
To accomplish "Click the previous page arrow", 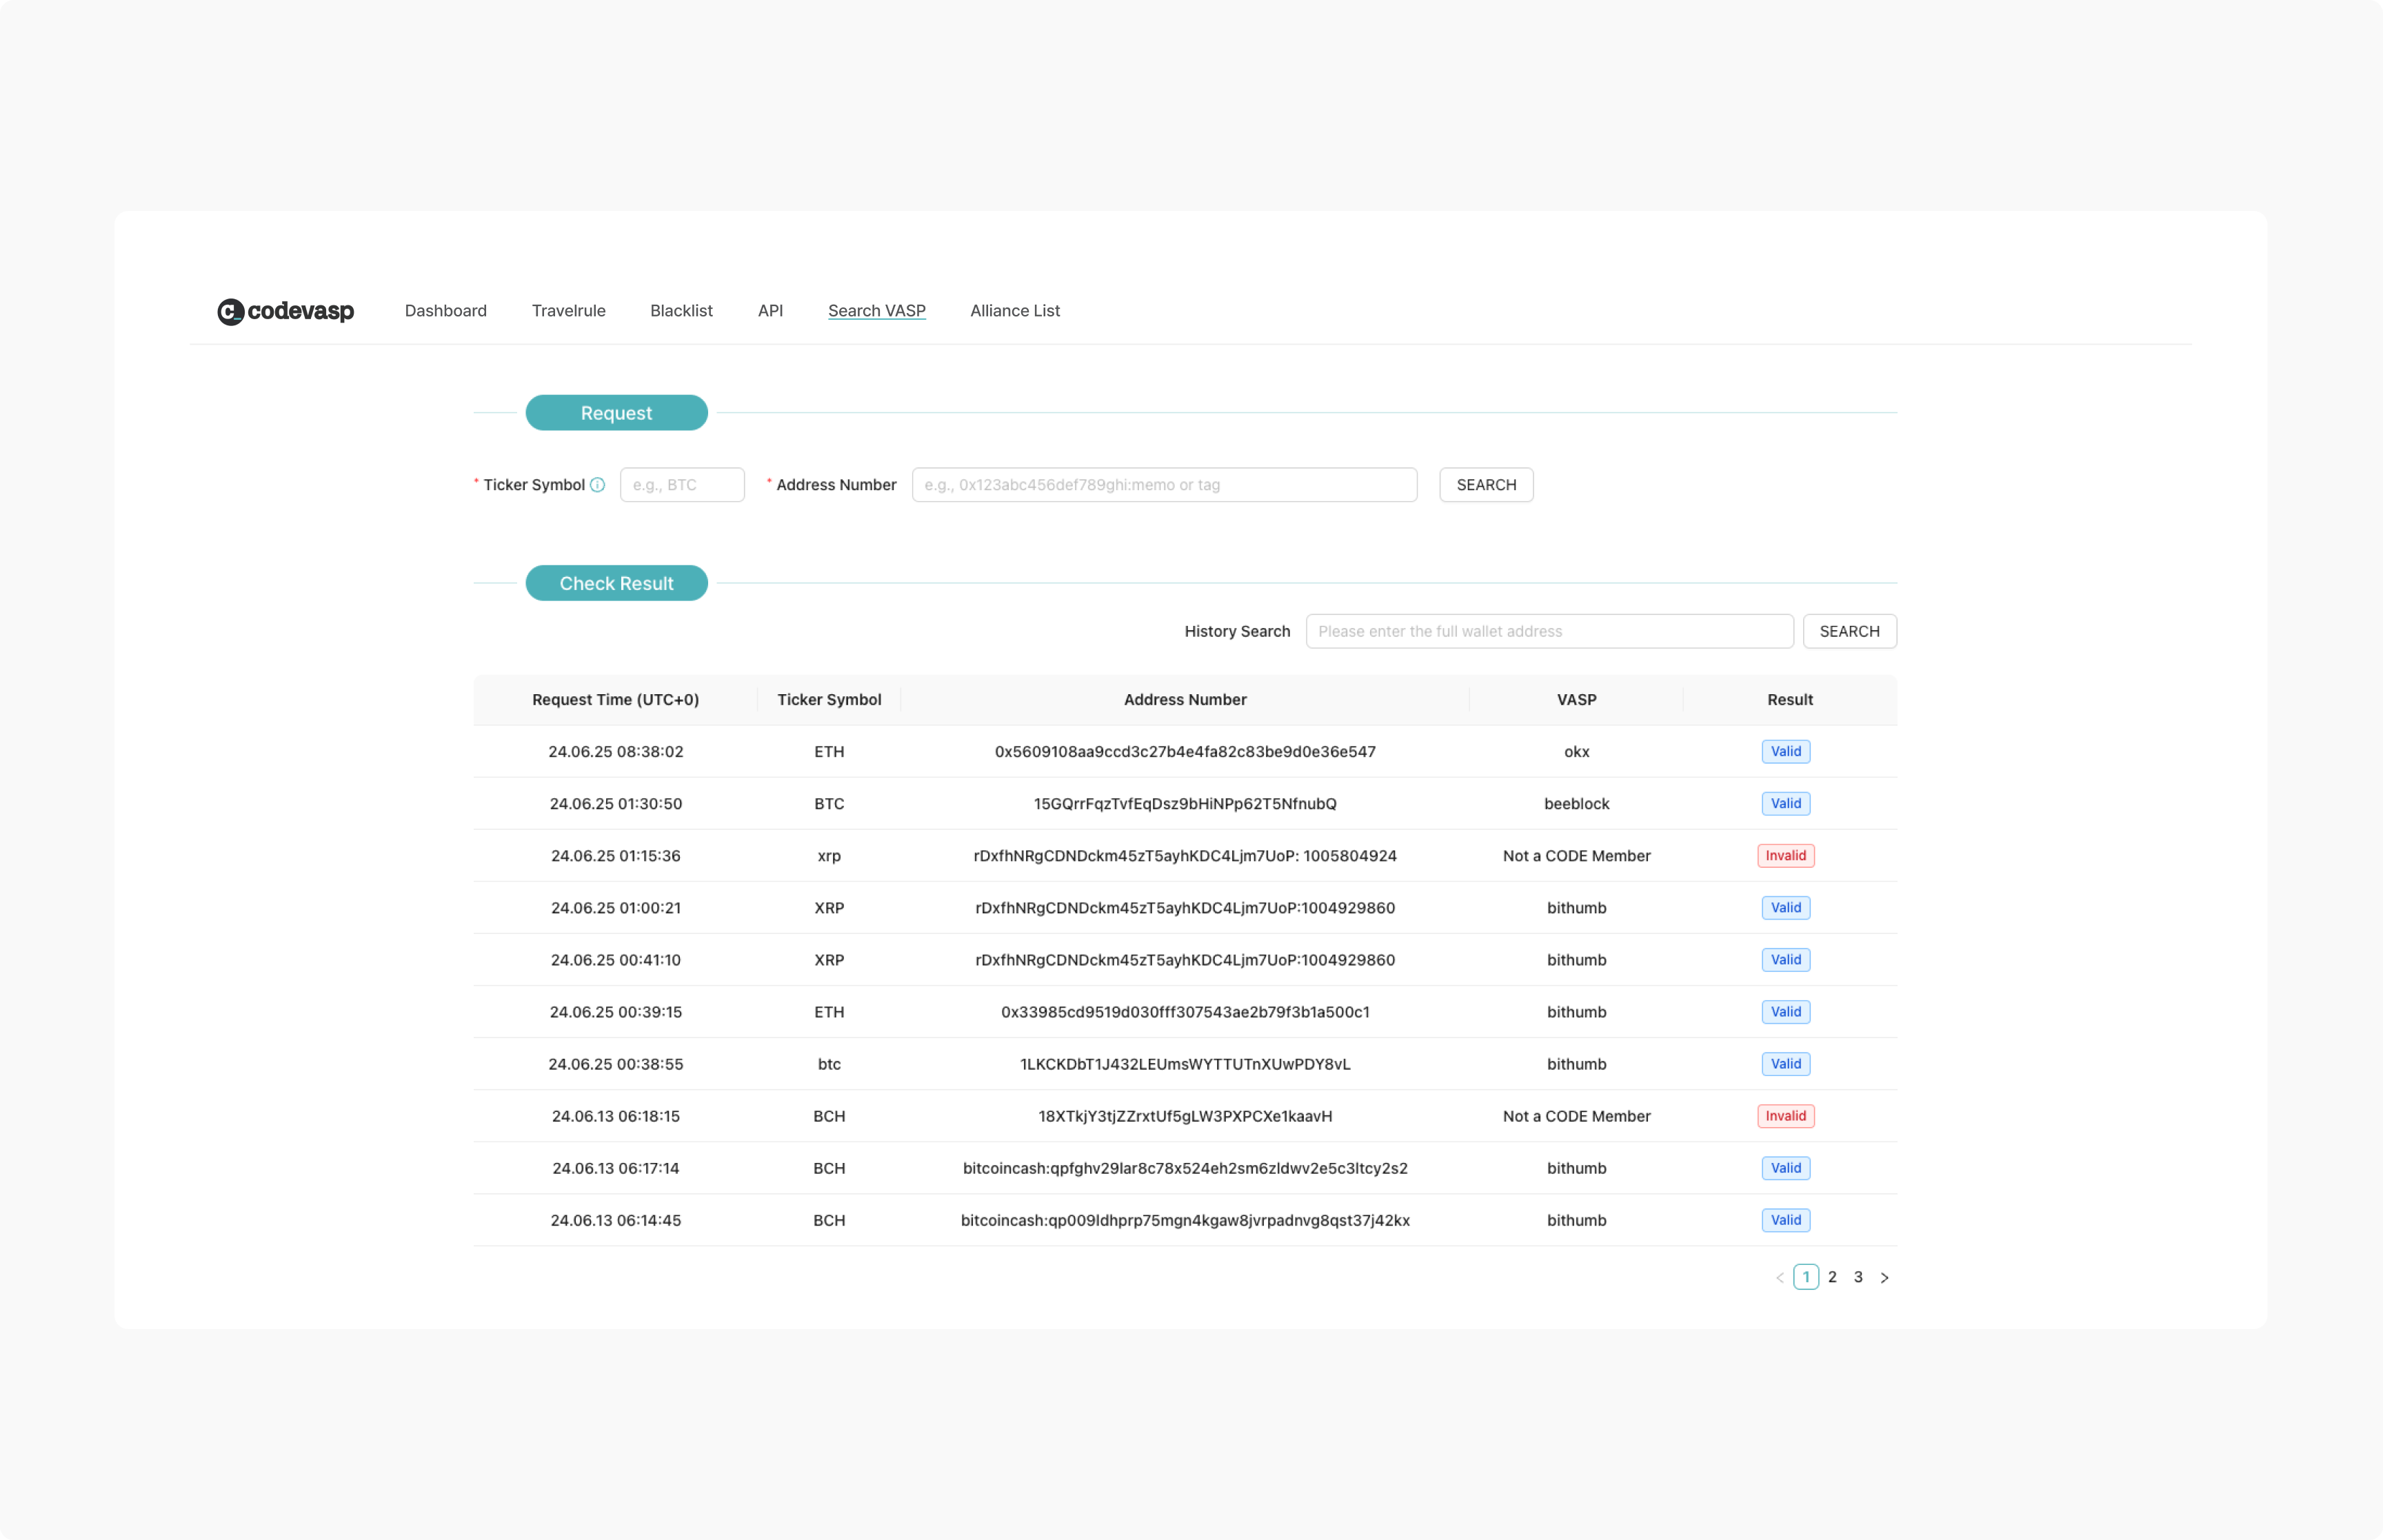I will pyautogui.click(x=1779, y=1277).
